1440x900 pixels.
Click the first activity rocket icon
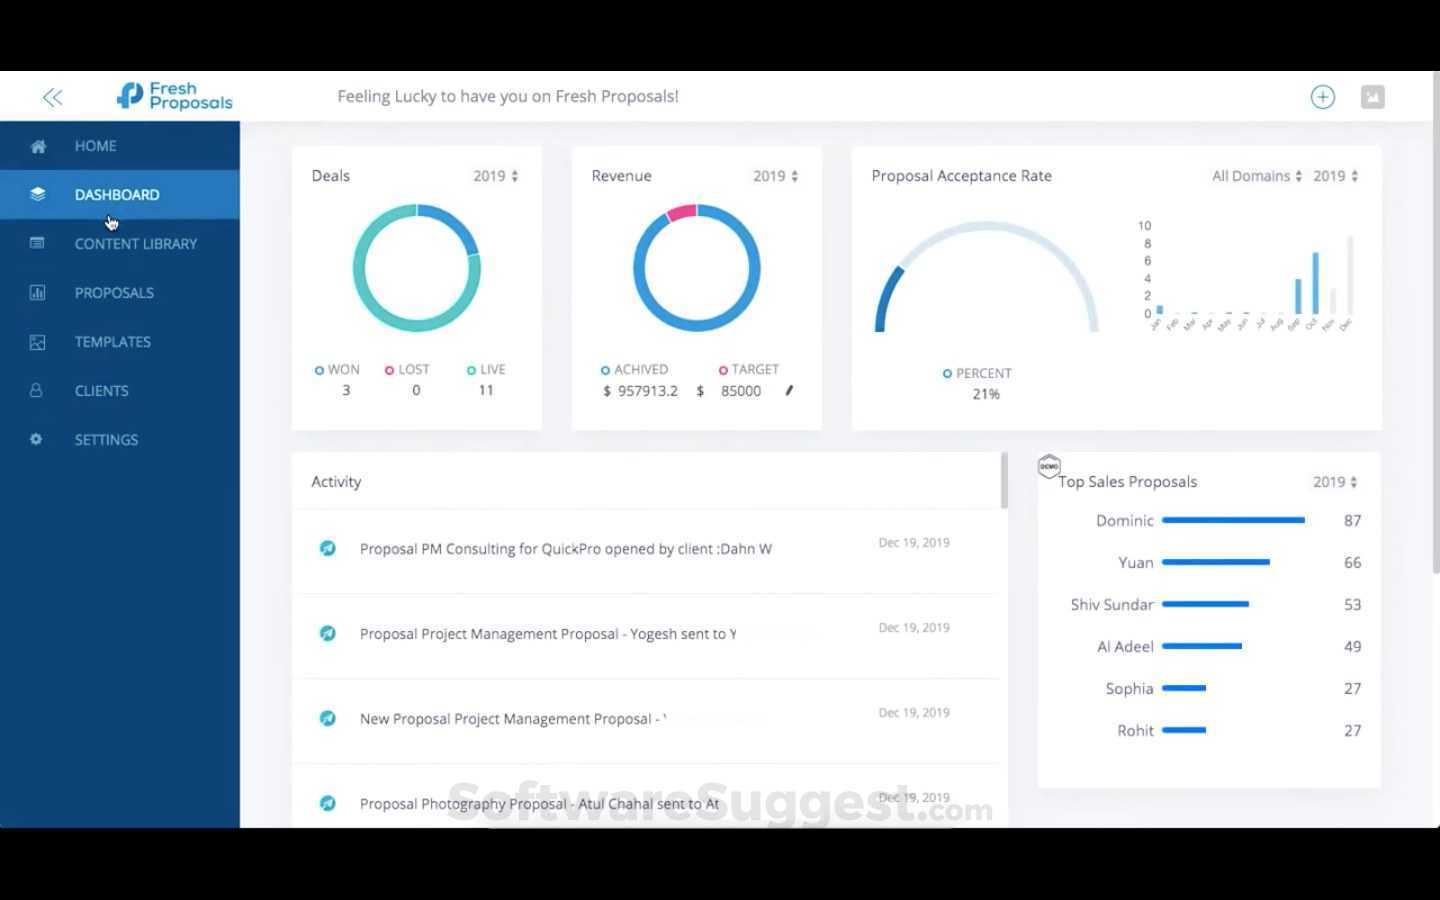coord(327,548)
